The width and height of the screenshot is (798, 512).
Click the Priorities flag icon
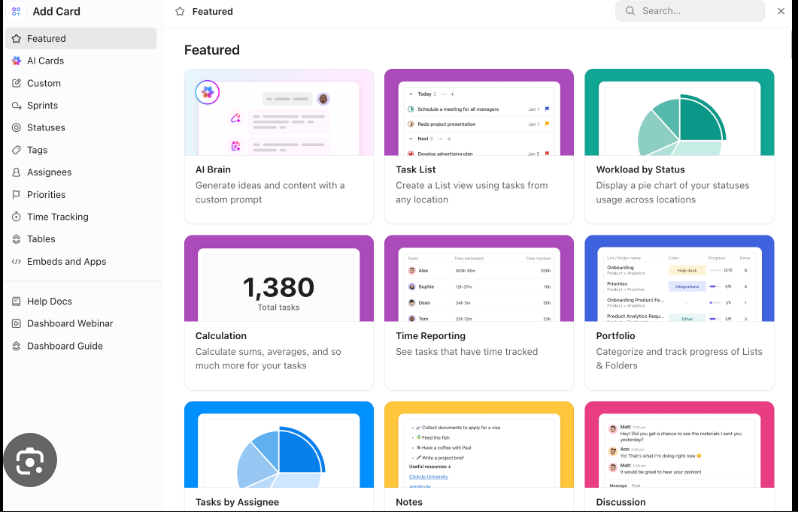click(x=16, y=194)
